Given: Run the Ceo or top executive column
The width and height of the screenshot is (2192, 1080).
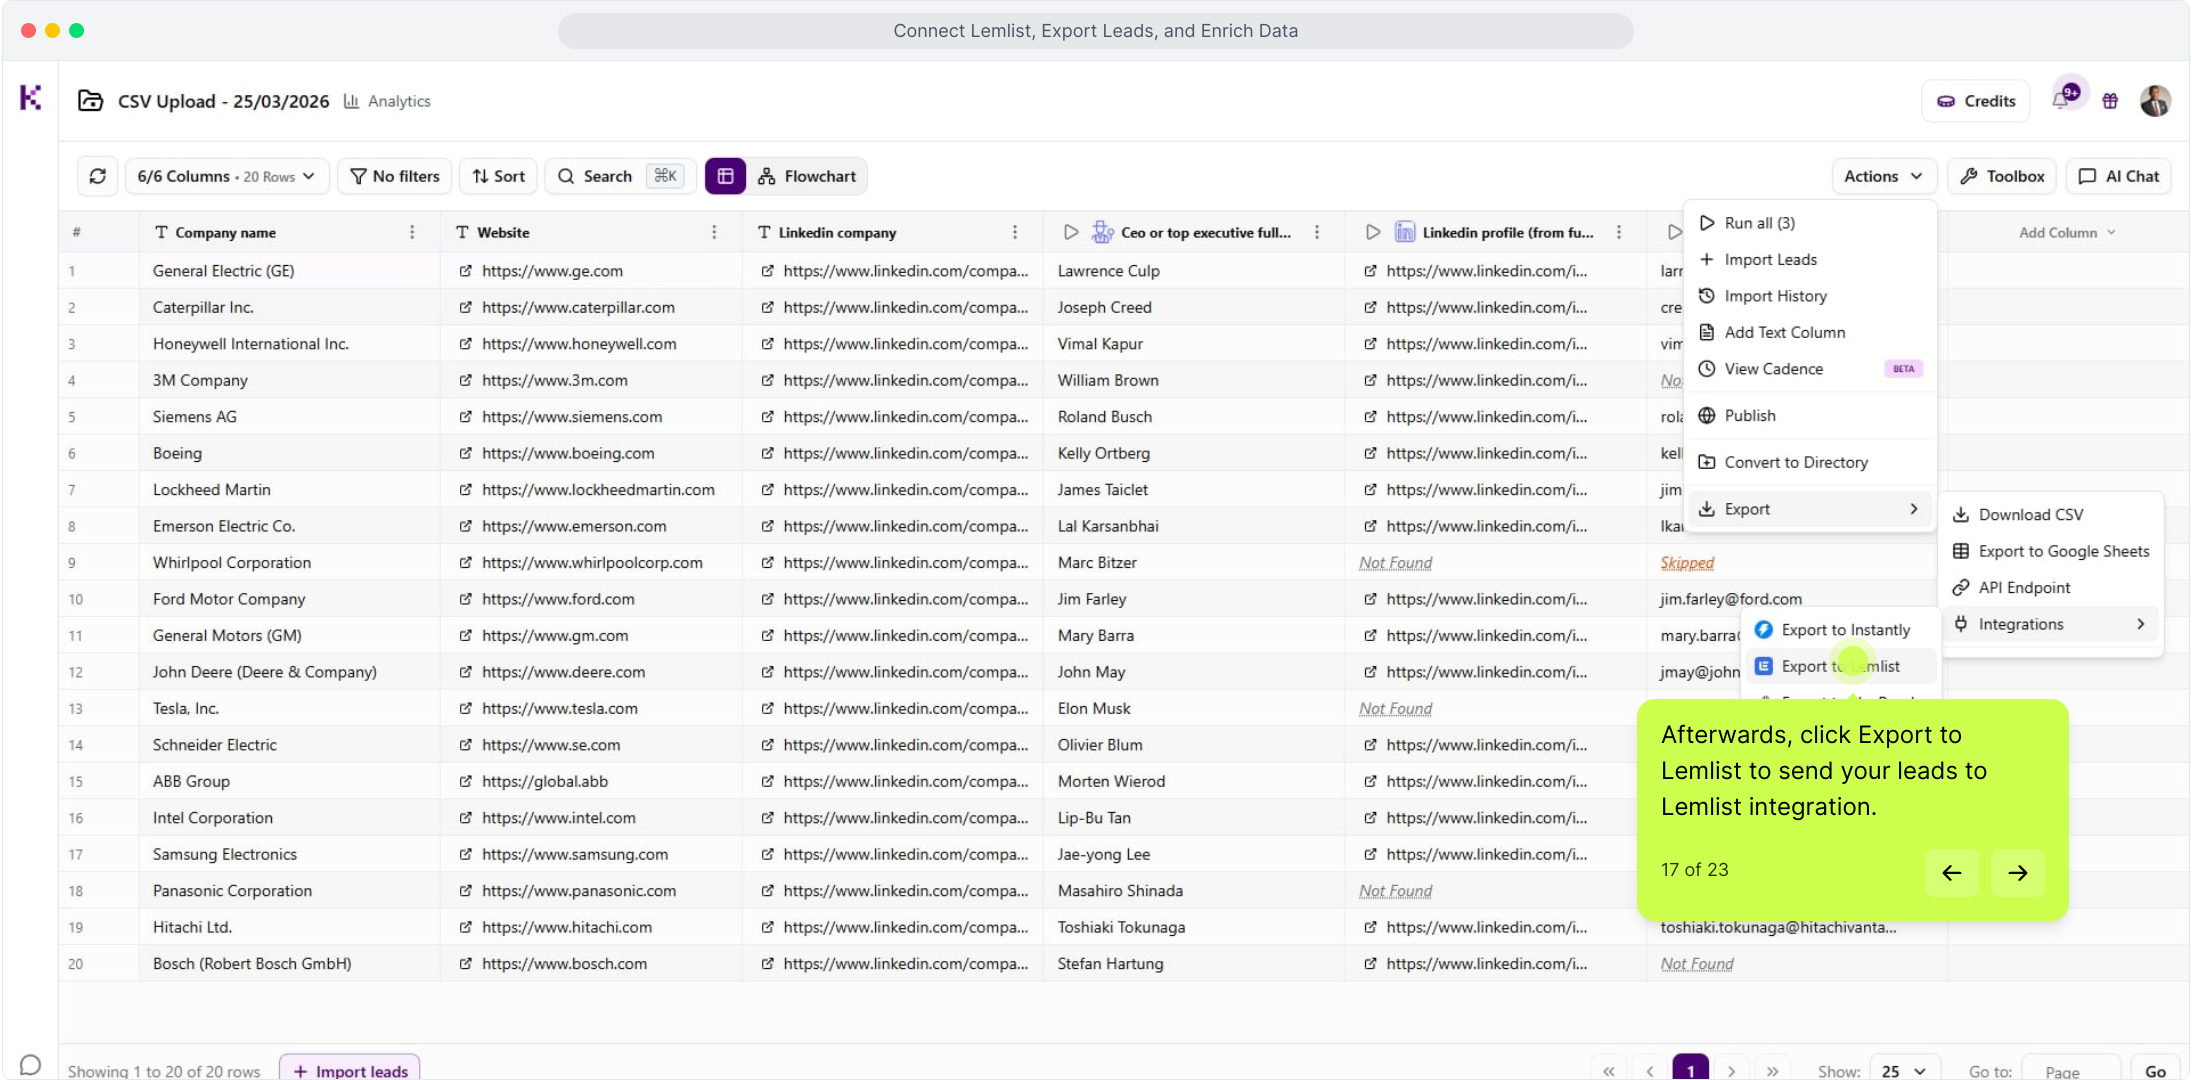Looking at the screenshot, I should click(x=1071, y=232).
